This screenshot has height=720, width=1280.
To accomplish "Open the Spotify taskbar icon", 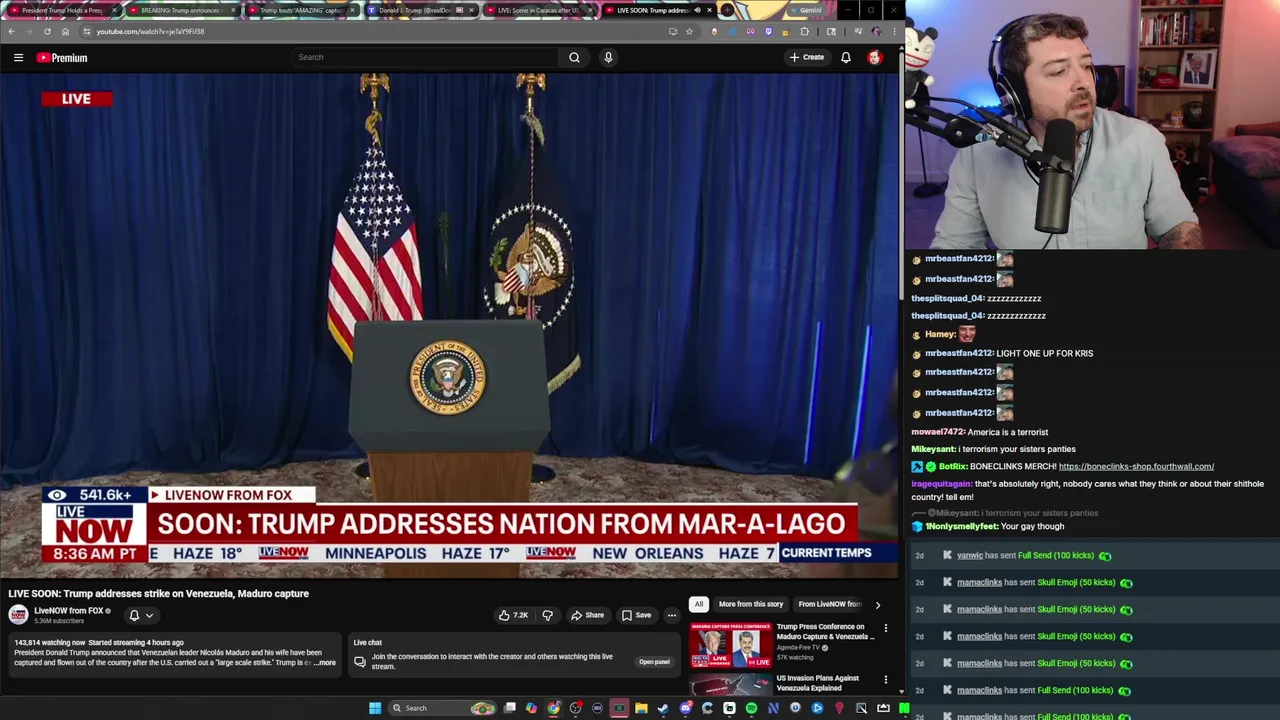I will pos(751,708).
